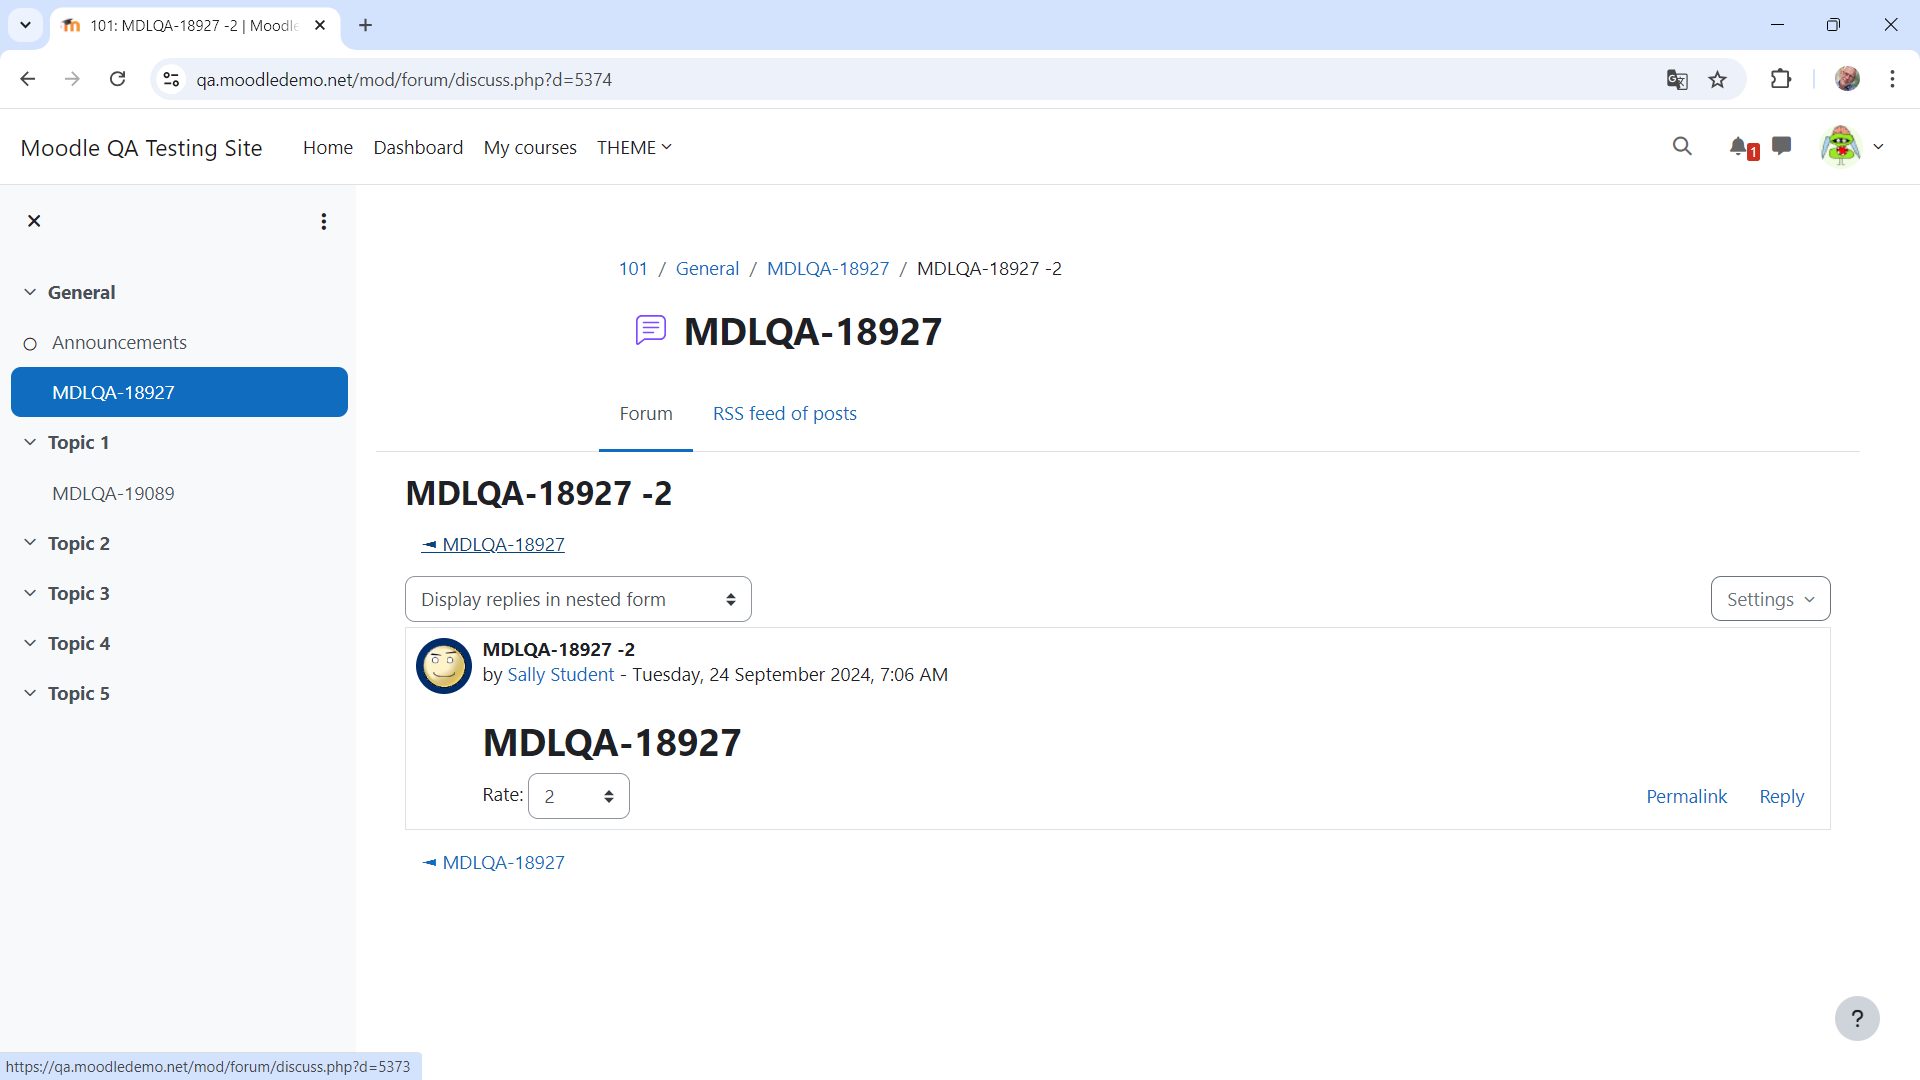Open Google Translate icon in address bar
The height and width of the screenshot is (1080, 1920).
1677,79
